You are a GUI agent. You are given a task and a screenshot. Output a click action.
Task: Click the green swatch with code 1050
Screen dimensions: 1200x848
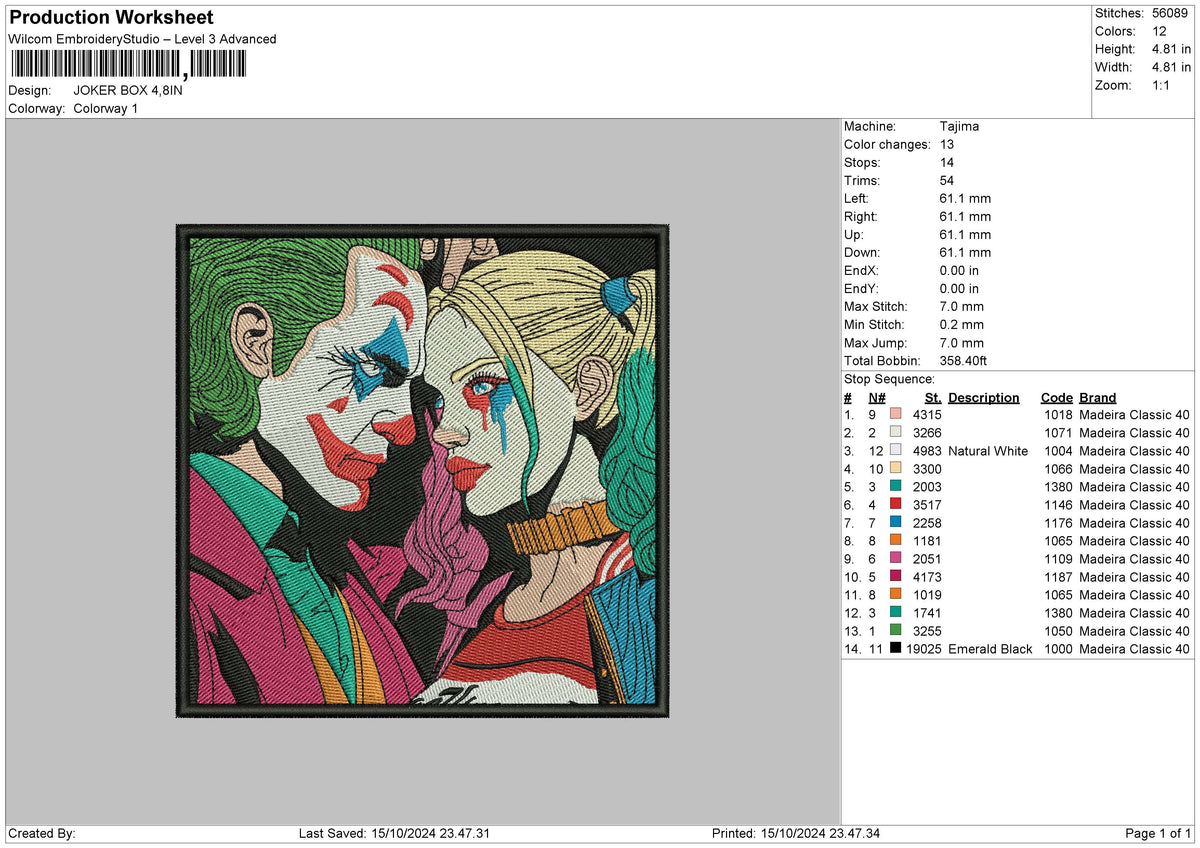coord(895,631)
